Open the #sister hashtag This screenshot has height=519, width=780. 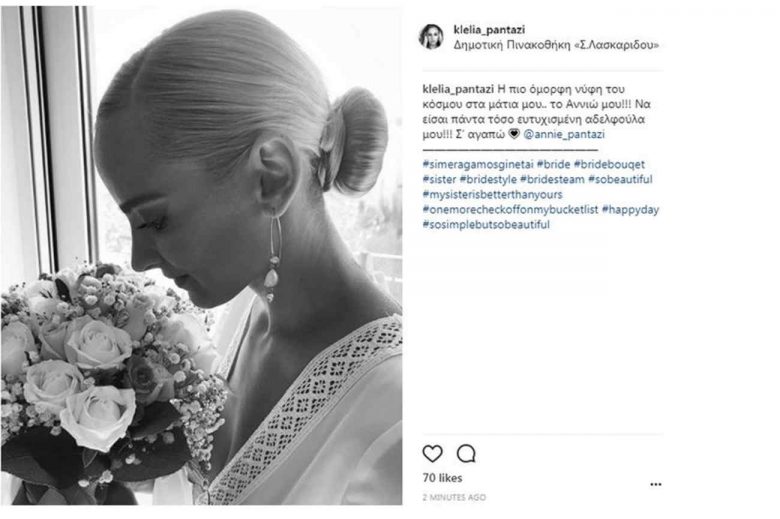click(439, 179)
